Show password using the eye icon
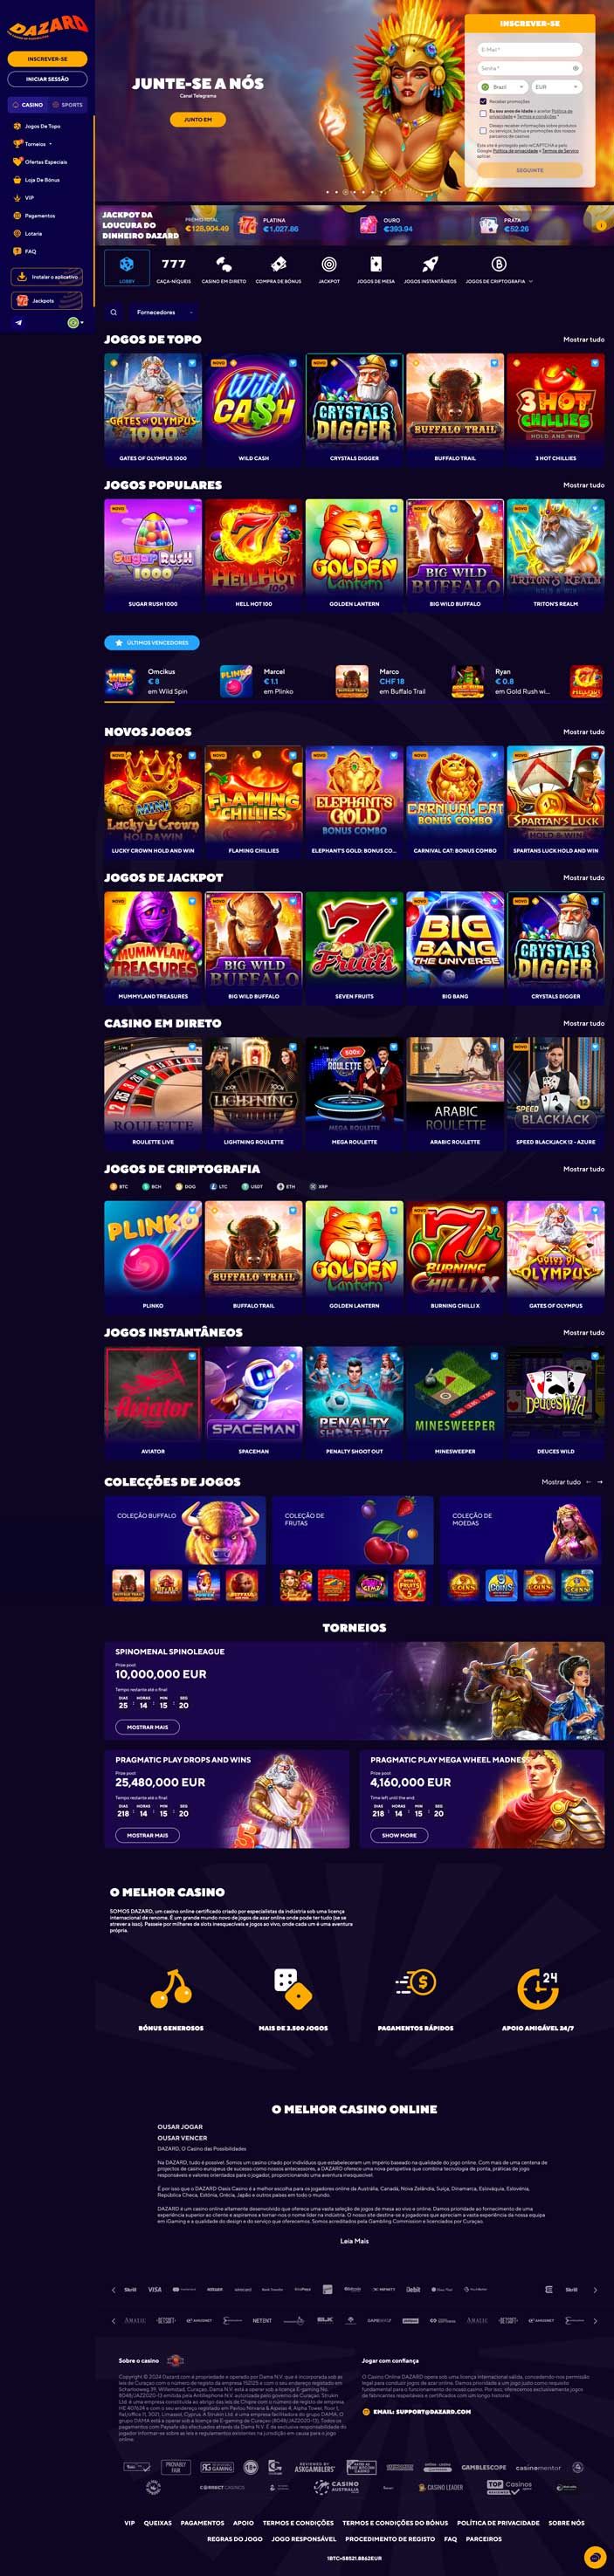Screen dimensions: 614x2576 tap(575, 68)
